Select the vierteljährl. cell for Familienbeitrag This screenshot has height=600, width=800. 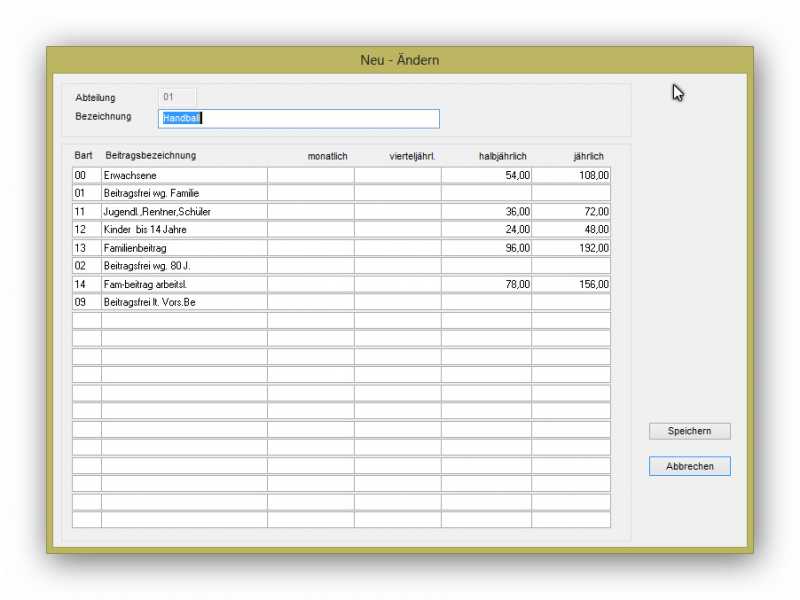click(x=397, y=248)
